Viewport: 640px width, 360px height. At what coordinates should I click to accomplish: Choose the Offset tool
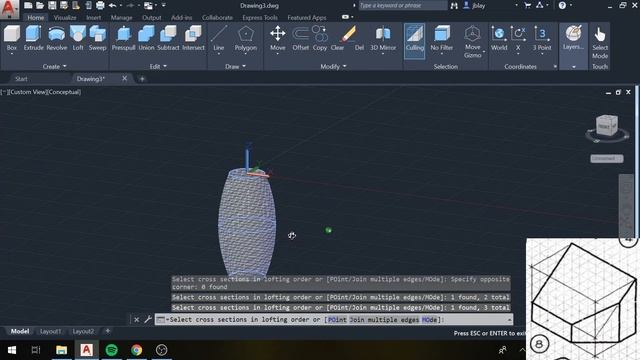[x=300, y=38]
